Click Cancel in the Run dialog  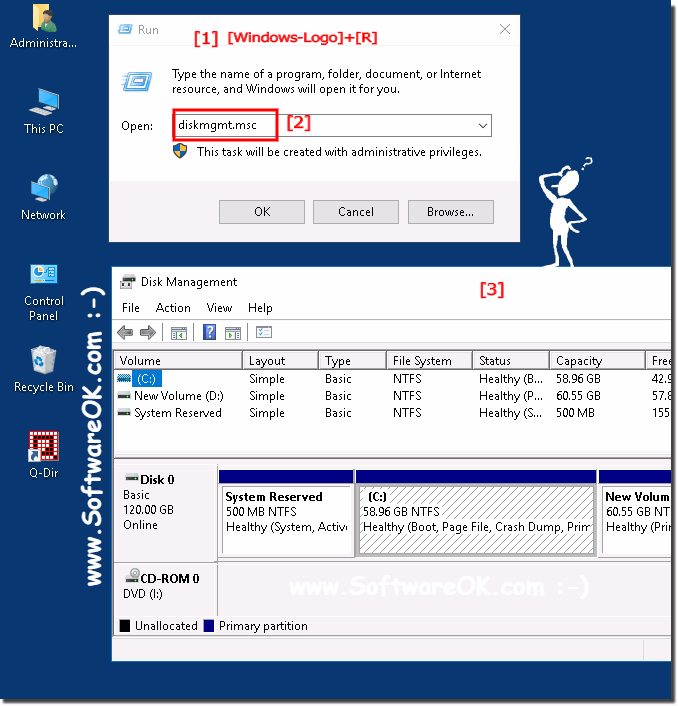pos(356,212)
